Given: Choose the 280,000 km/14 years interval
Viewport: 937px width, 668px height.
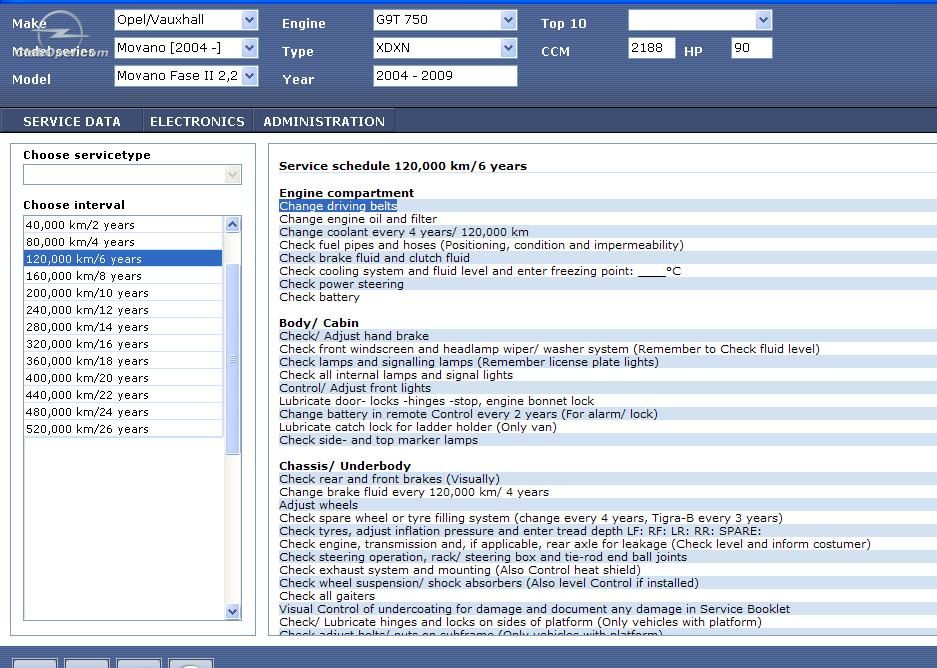Looking at the screenshot, I should pyautogui.click(x=123, y=327).
